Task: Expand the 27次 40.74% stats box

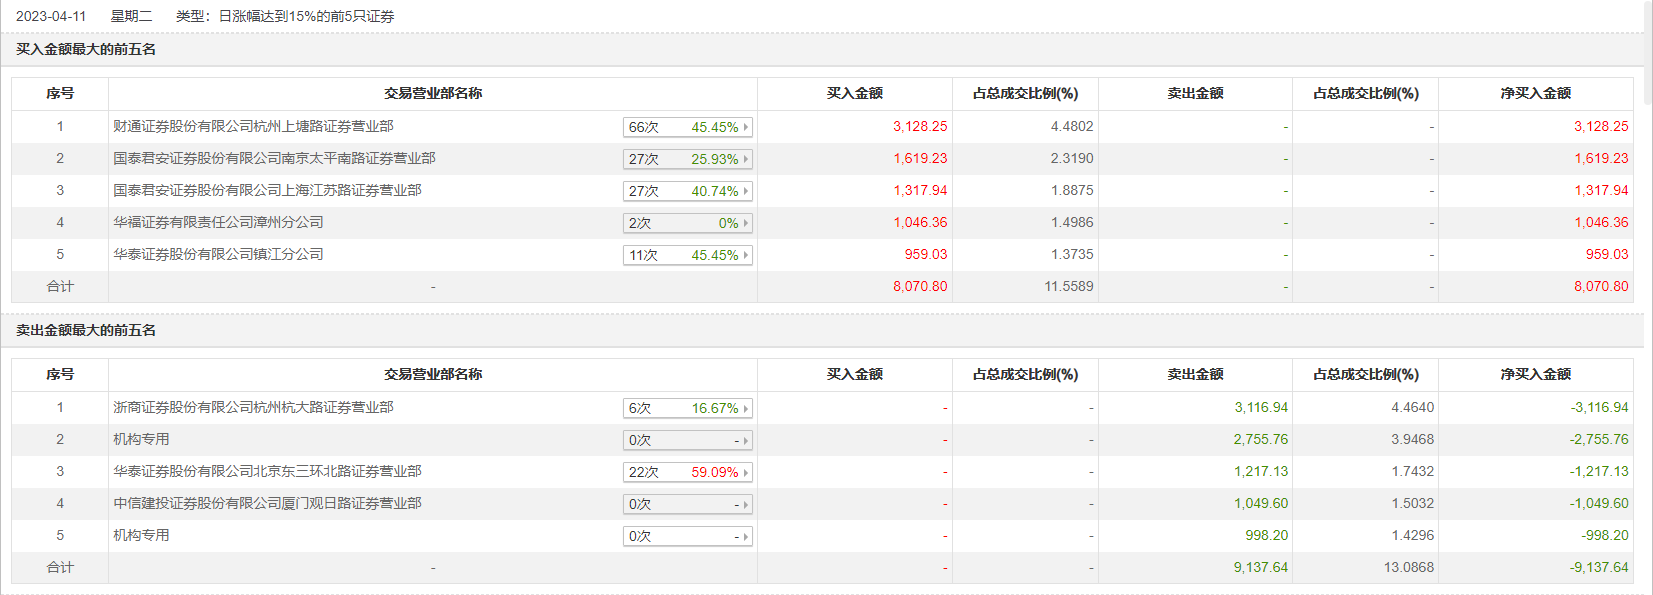Action: [x=687, y=191]
